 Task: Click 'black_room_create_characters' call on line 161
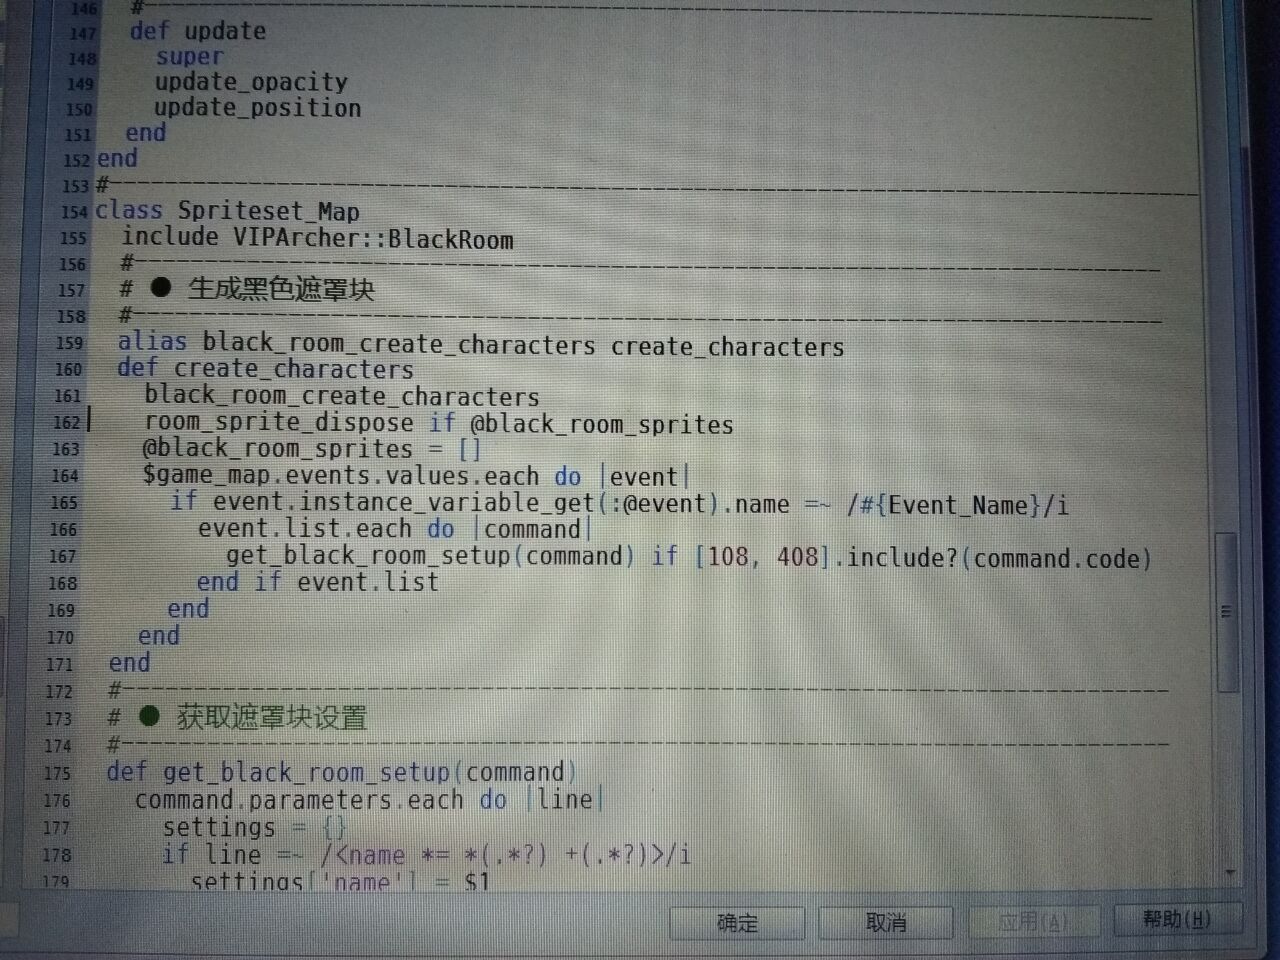(342, 396)
